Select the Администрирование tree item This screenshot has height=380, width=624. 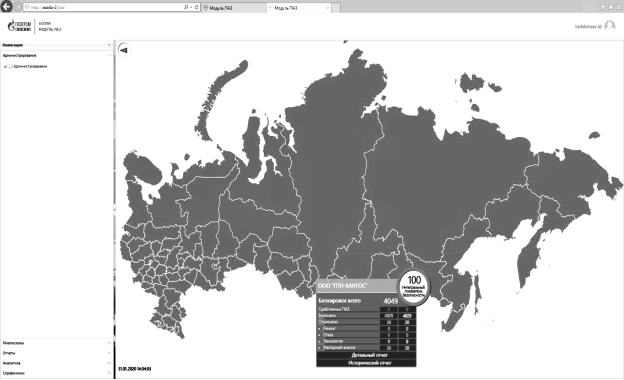click(30, 66)
